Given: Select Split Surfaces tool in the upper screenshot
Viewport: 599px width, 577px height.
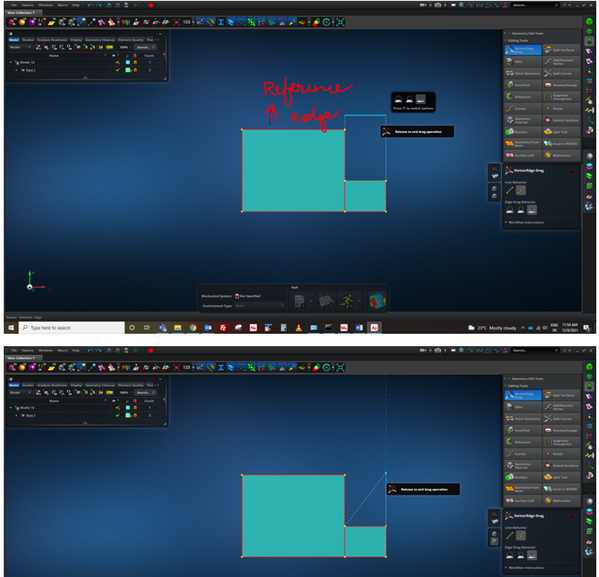Looking at the screenshot, I should click(x=561, y=50).
